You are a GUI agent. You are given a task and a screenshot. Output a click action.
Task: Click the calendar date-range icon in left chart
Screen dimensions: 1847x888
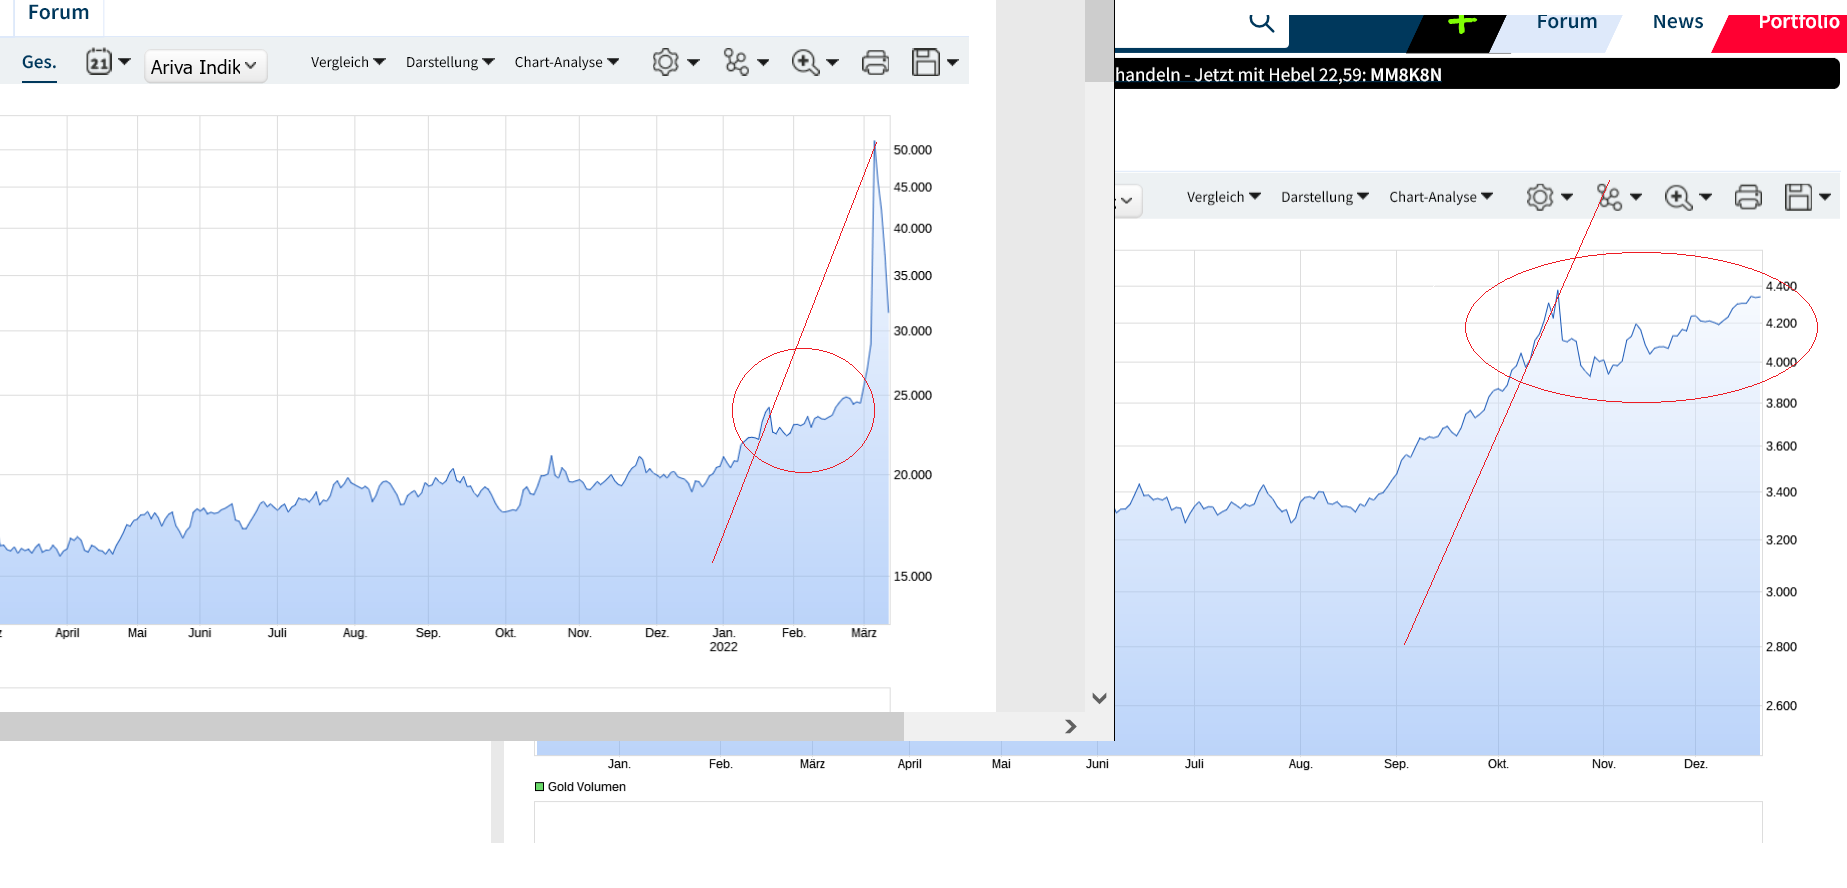(99, 62)
